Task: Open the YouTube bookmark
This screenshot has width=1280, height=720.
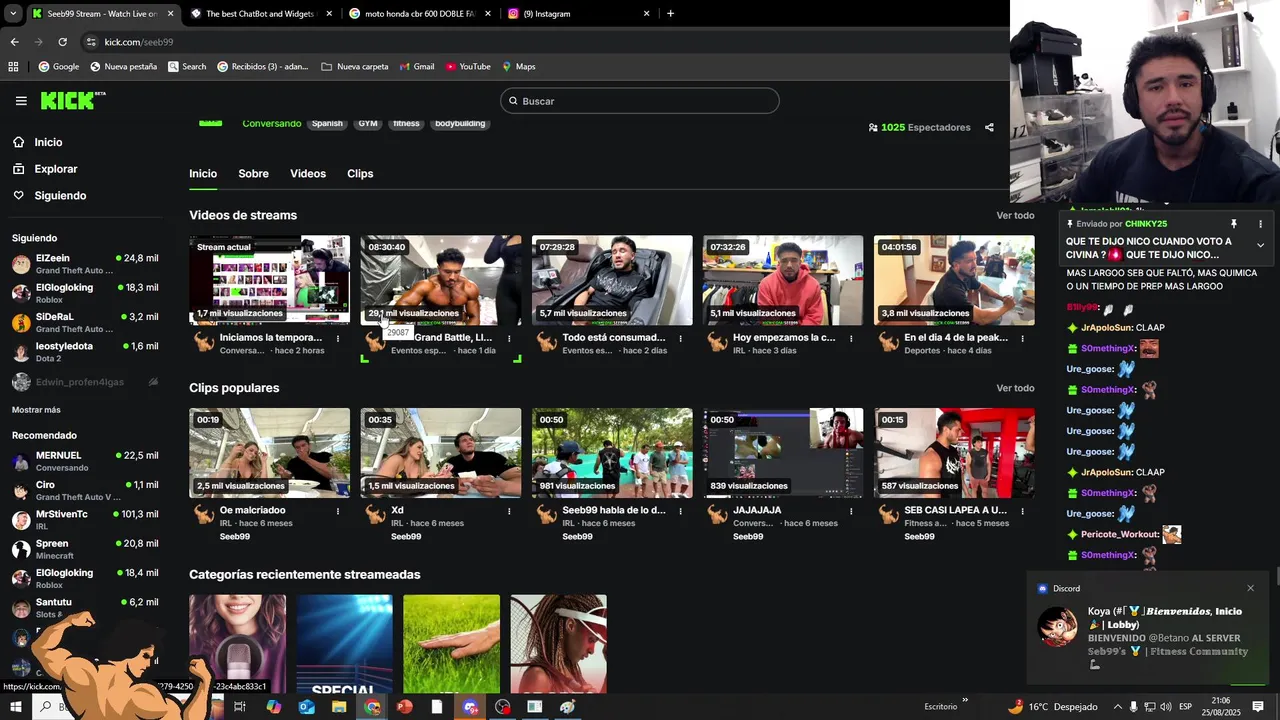Action: pos(468,66)
